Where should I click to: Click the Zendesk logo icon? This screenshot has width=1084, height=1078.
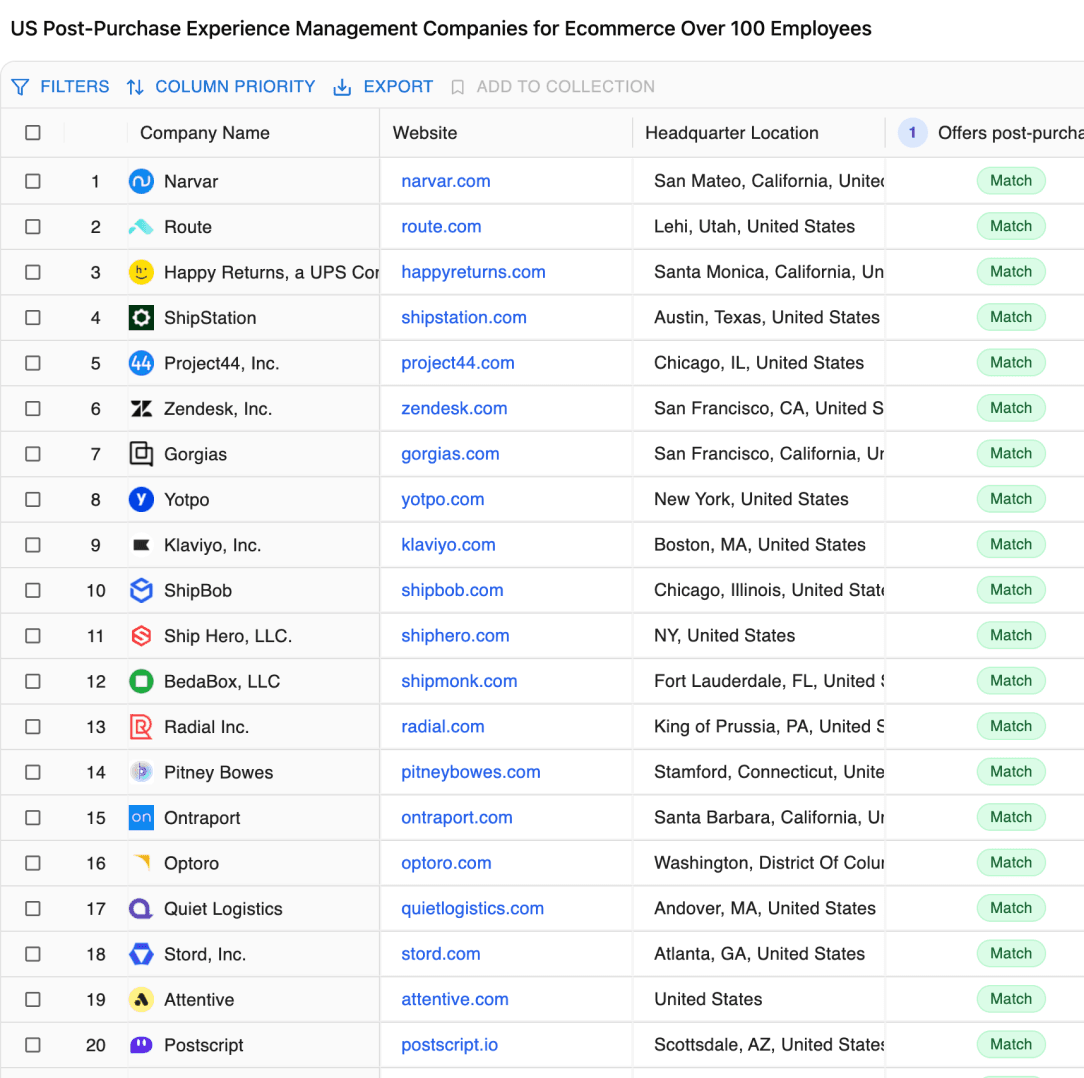click(141, 409)
